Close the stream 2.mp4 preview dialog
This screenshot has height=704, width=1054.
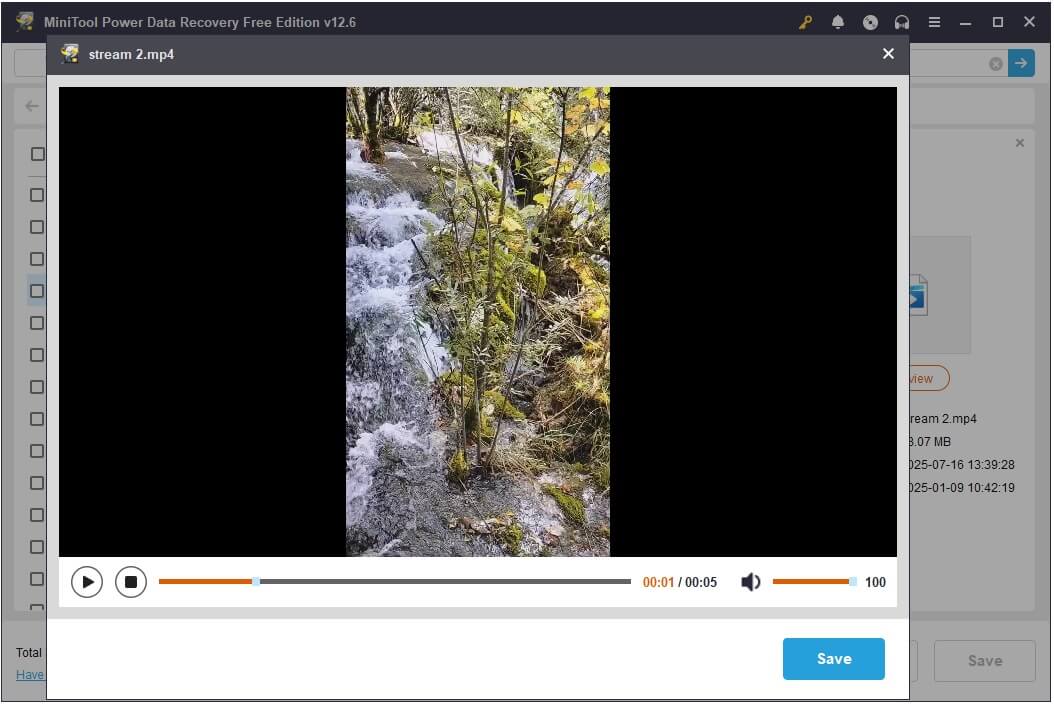[888, 54]
